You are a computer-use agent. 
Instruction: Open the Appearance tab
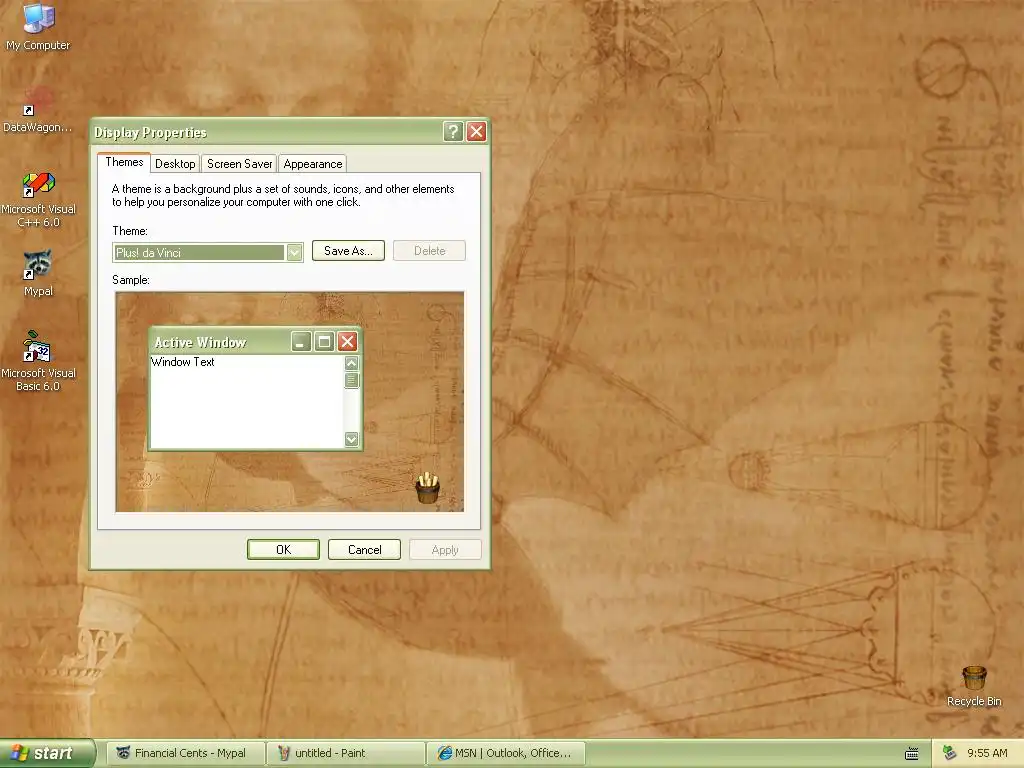click(x=312, y=164)
